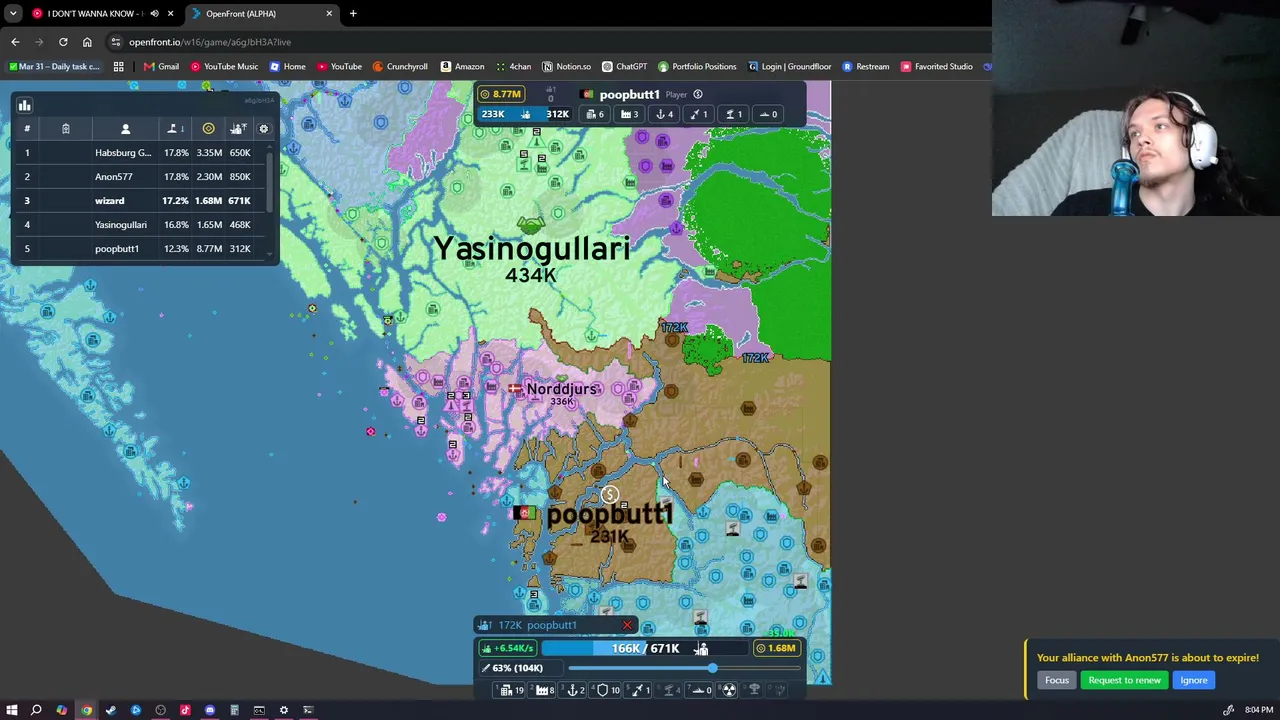Image resolution: width=1280 pixels, height=720 pixels.
Task: Open the Portfolio Positions bookmark
Action: tap(697, 67)
